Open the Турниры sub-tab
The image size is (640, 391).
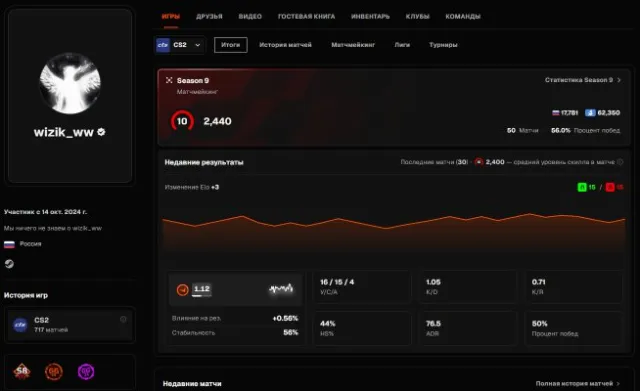pyautogui.click(x=443, y=45)
